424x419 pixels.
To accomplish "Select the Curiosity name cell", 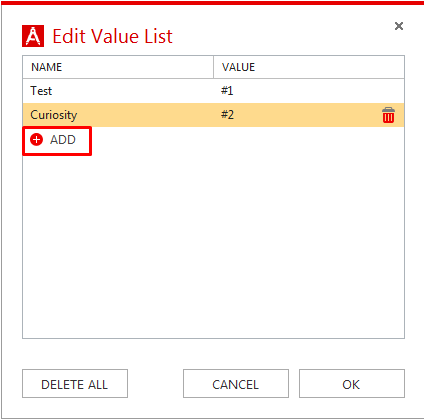I will pyautogui.click(x=118, y=115).
